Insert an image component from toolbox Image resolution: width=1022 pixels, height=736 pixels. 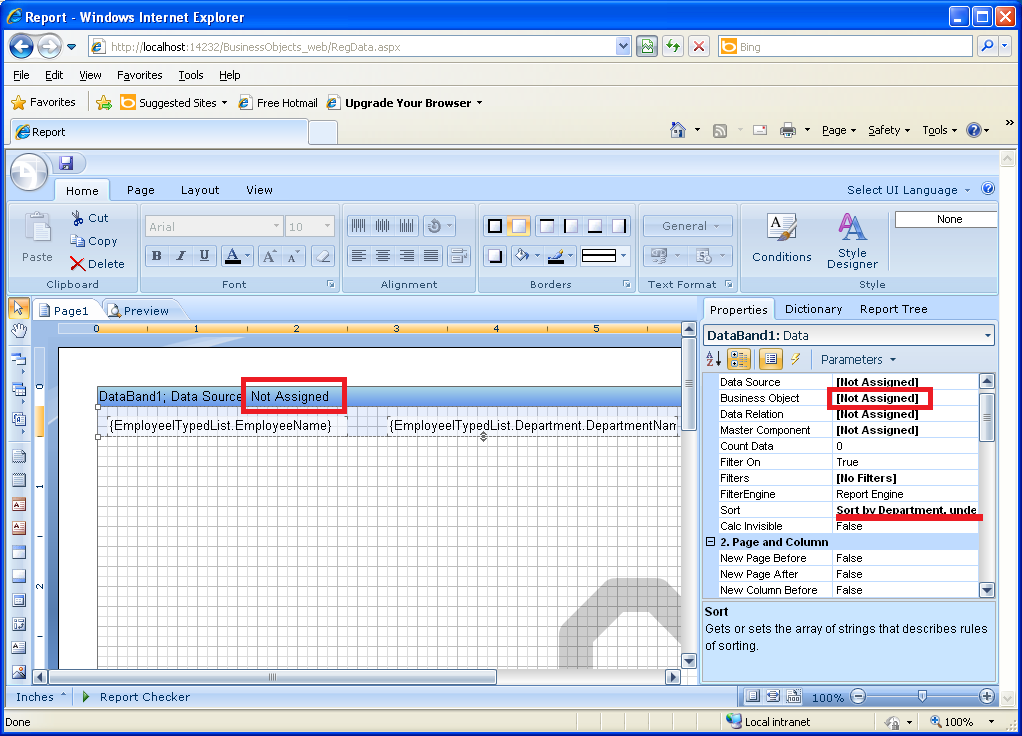(19, 671)
